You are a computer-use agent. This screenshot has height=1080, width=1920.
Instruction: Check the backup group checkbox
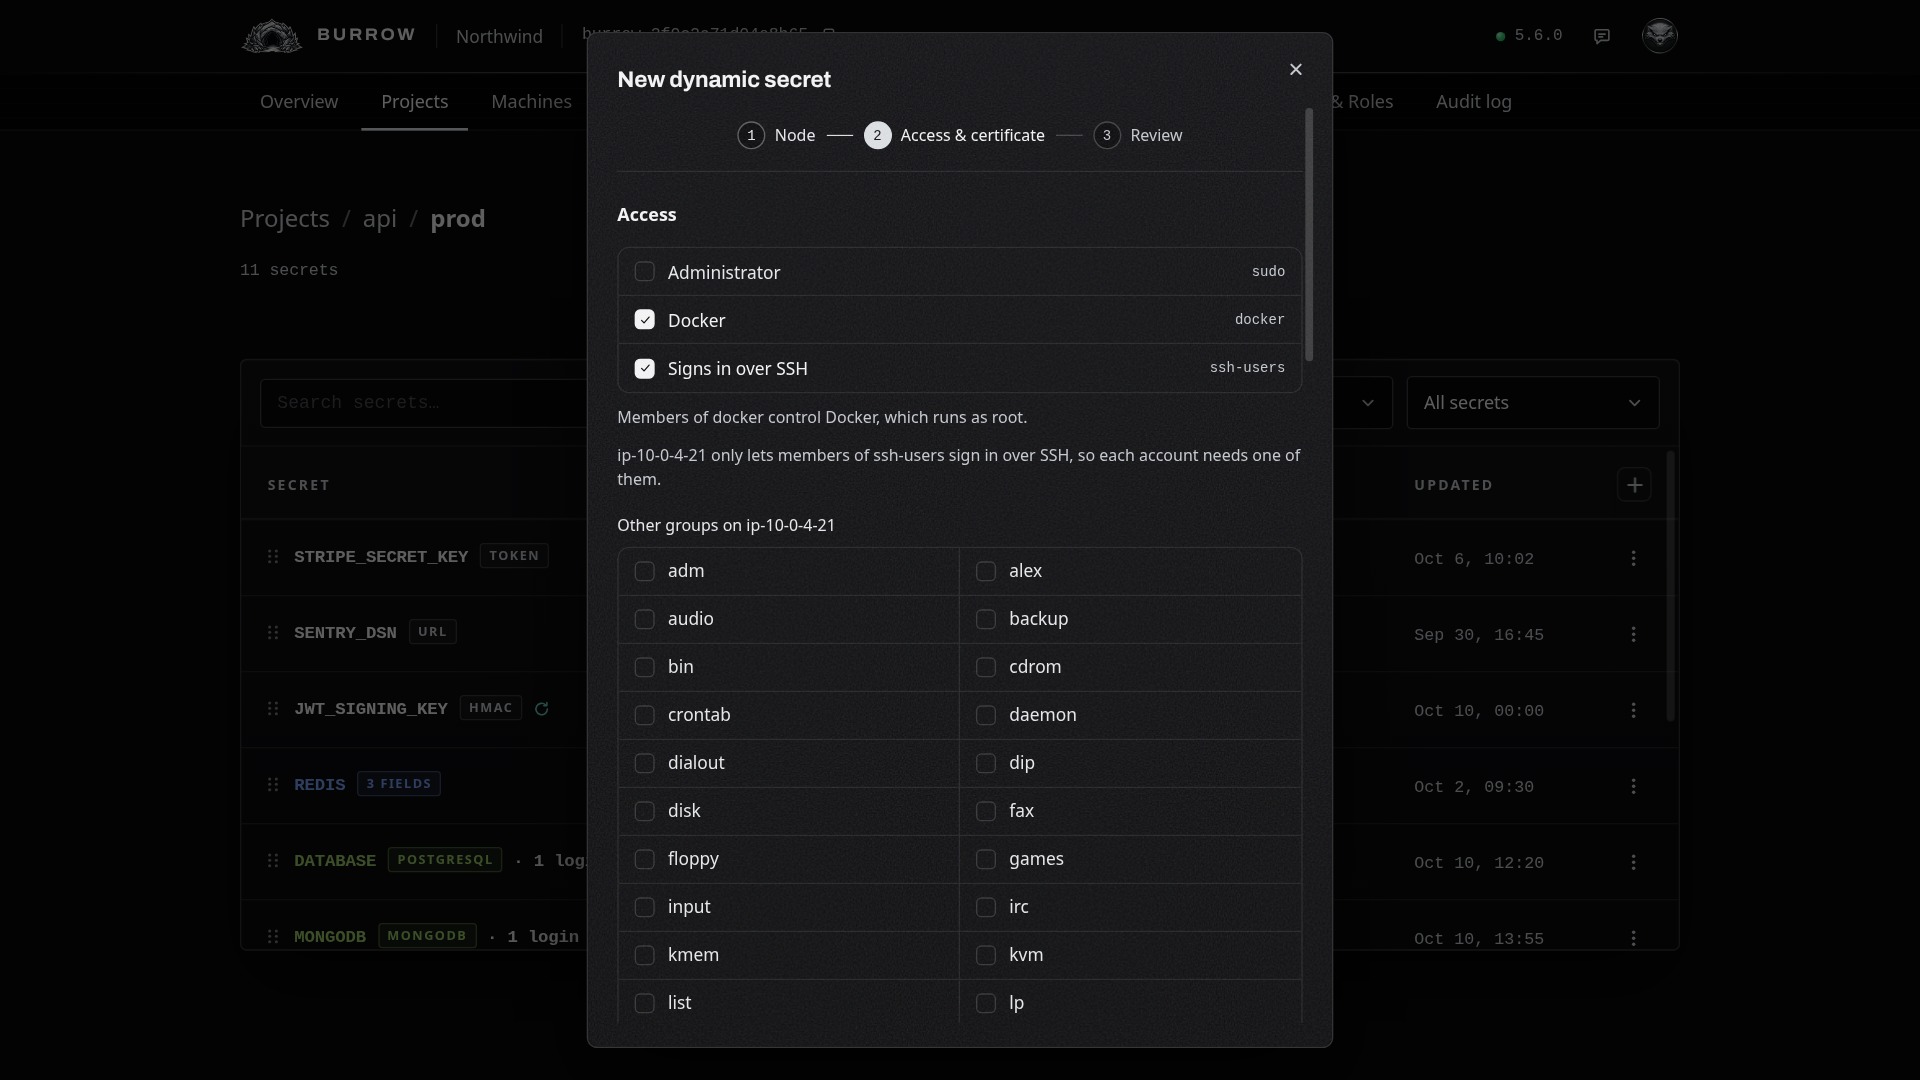coord(986,619)
